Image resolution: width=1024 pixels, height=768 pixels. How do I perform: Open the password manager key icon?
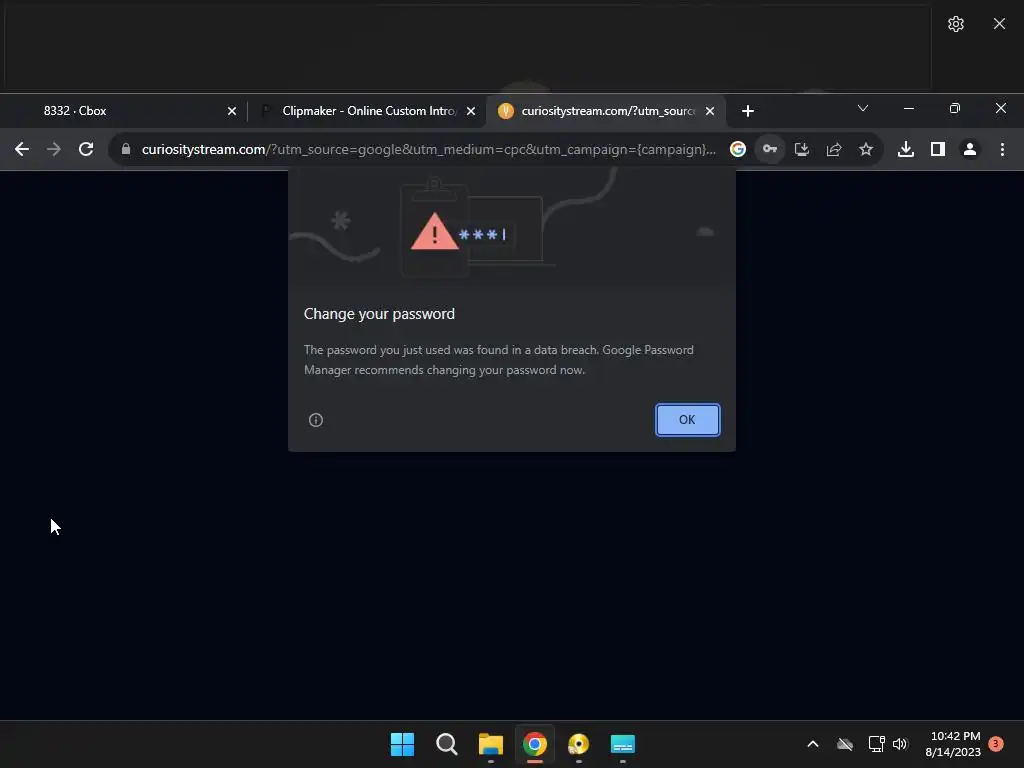click(770, 149)
